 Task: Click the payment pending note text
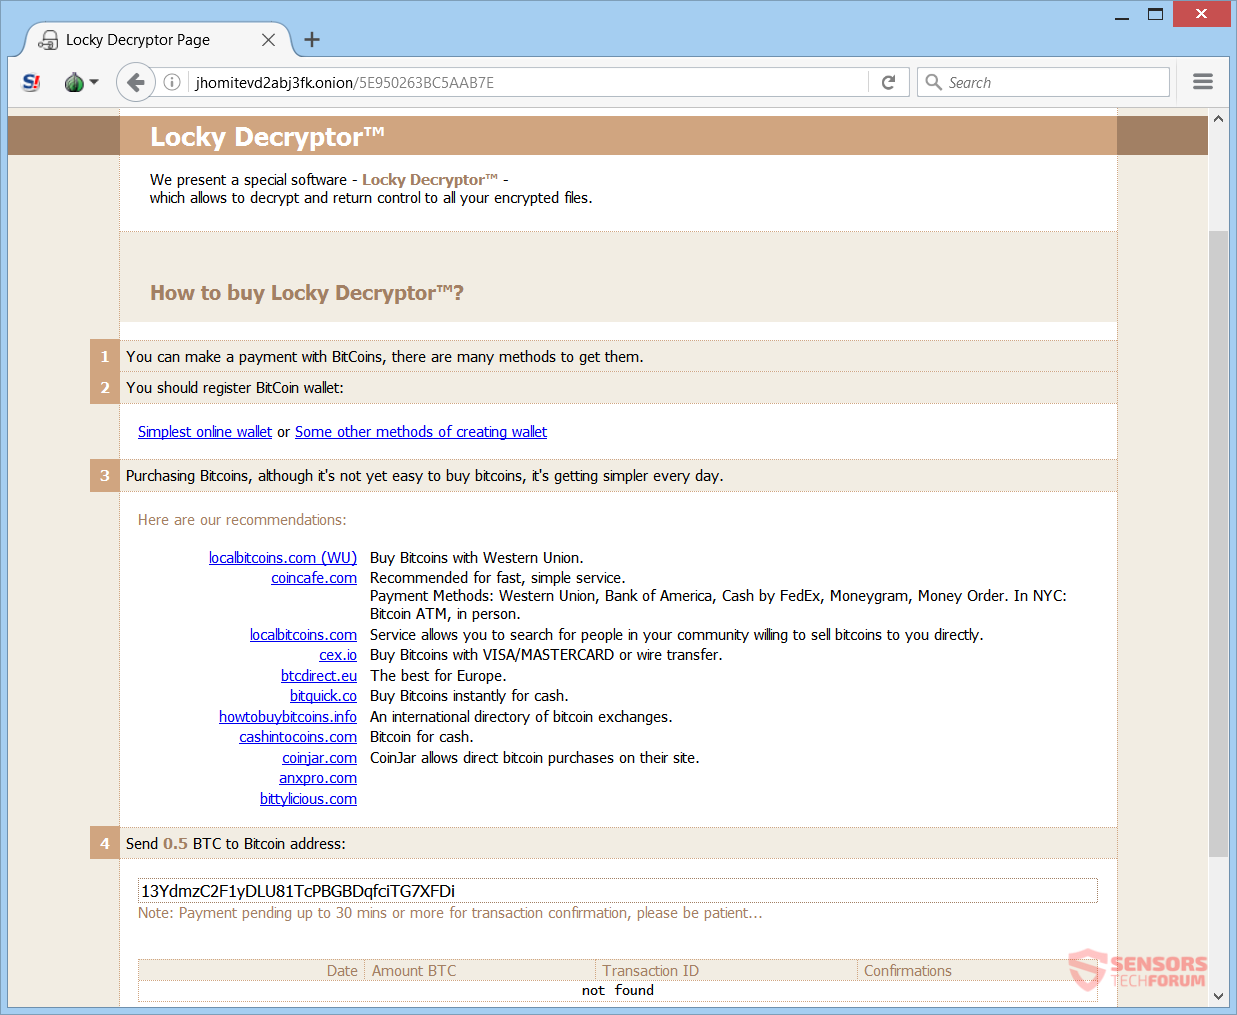450,913
